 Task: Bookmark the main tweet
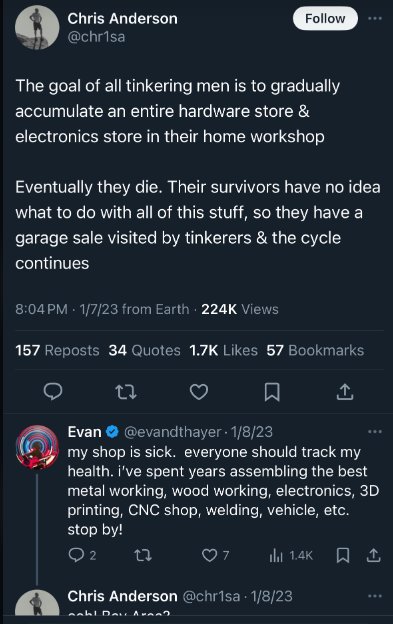click(x=272, y=392)
